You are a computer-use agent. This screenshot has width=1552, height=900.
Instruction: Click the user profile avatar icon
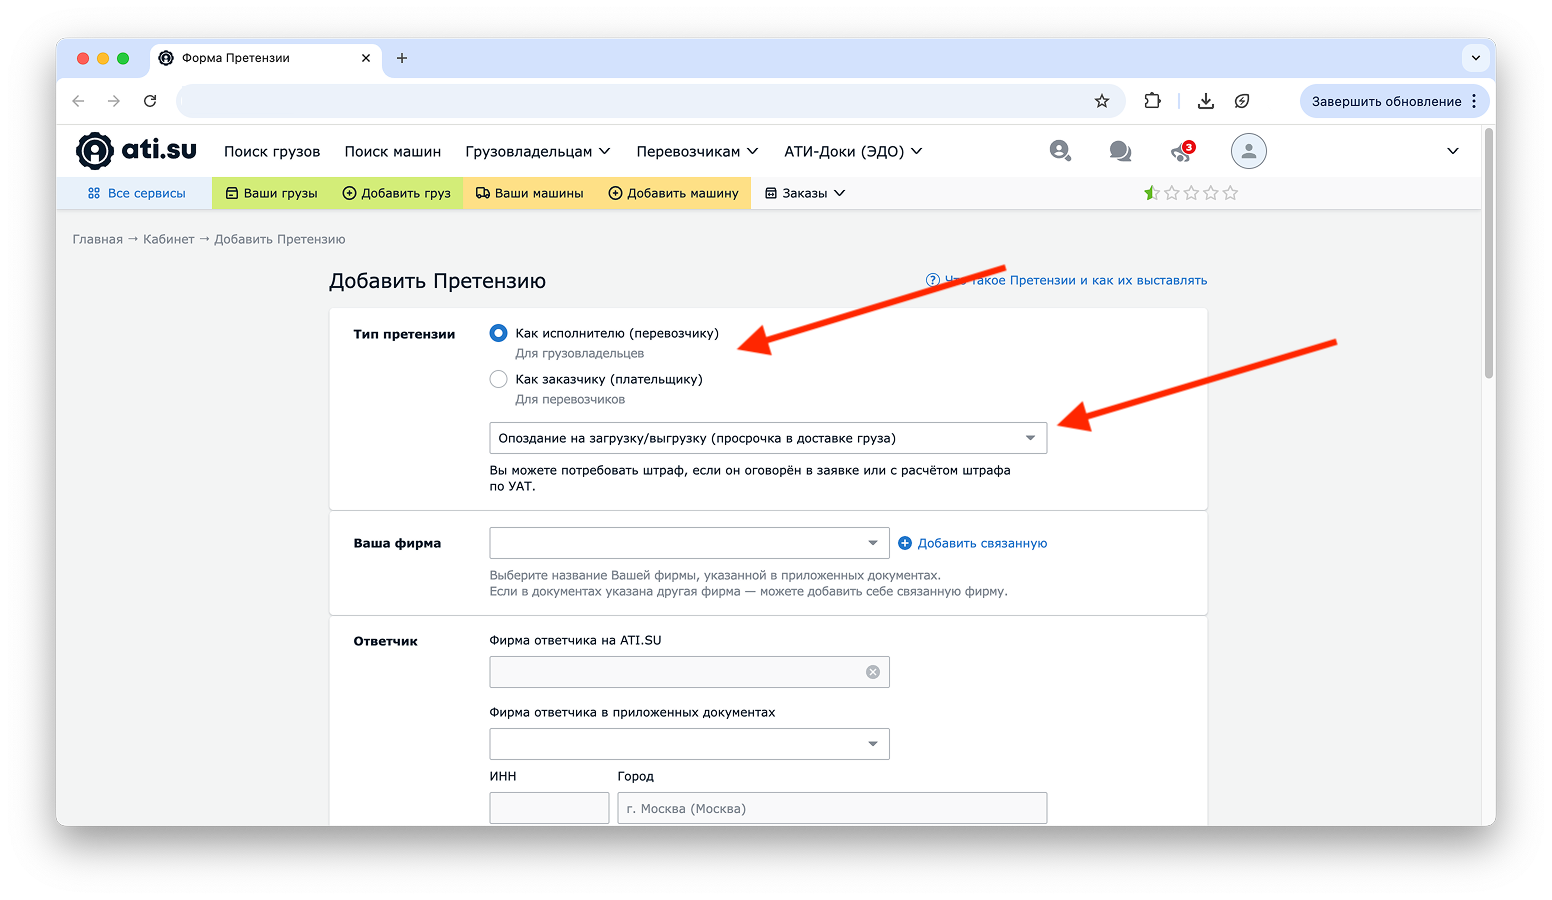pos(1248,151)
